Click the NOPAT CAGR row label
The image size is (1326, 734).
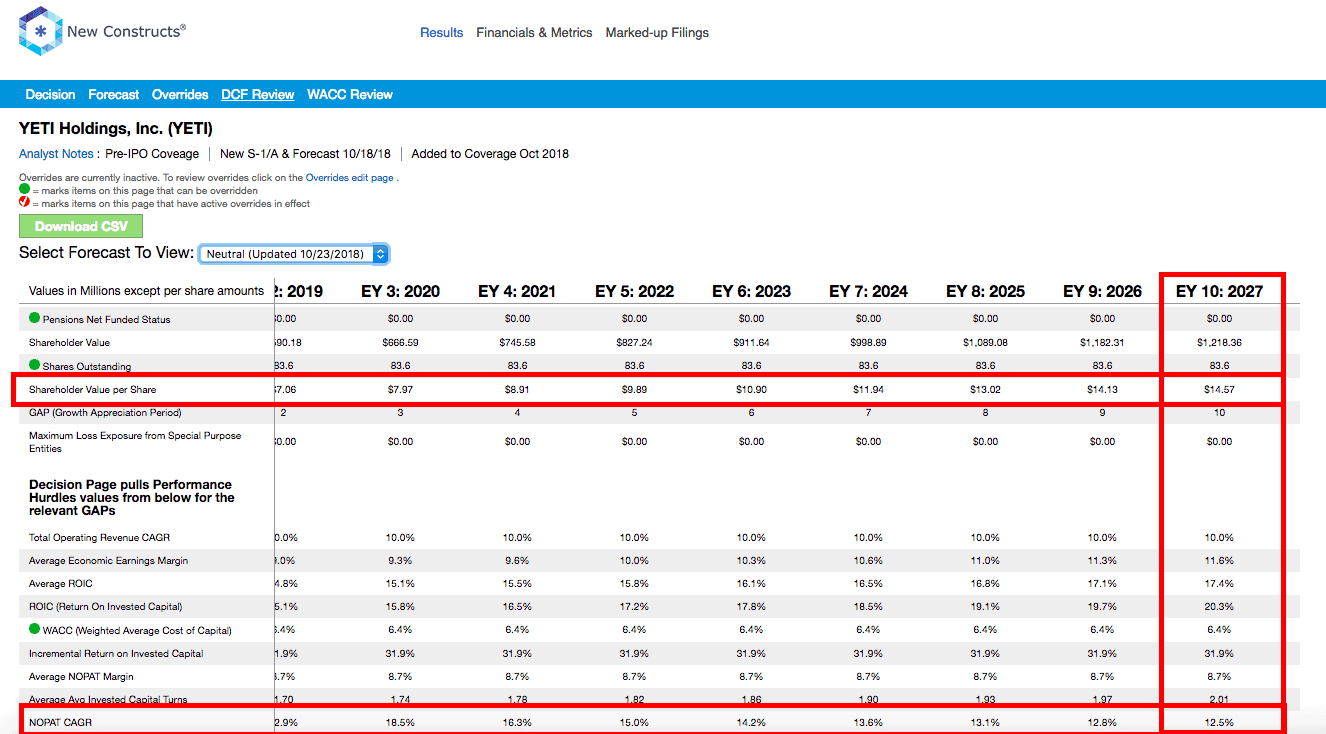pos(60,722)
